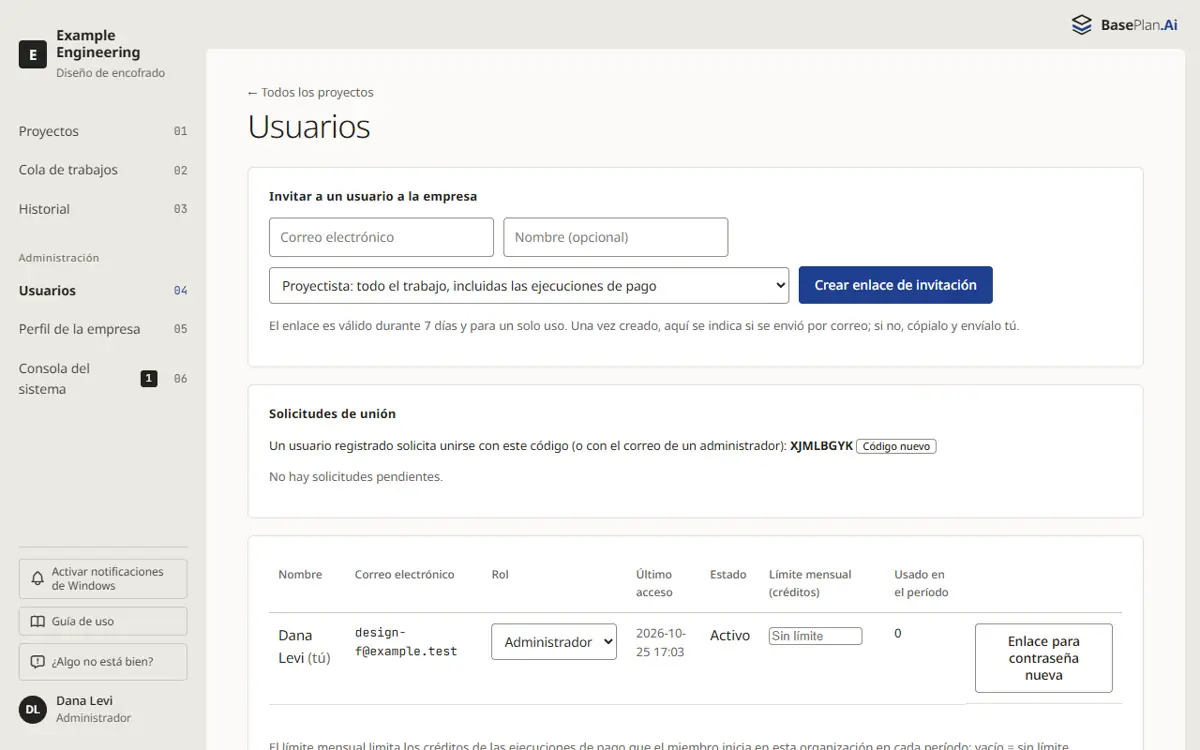Click the Usuarios page title
Screen dimensions: 1200x750
[309, 126]
